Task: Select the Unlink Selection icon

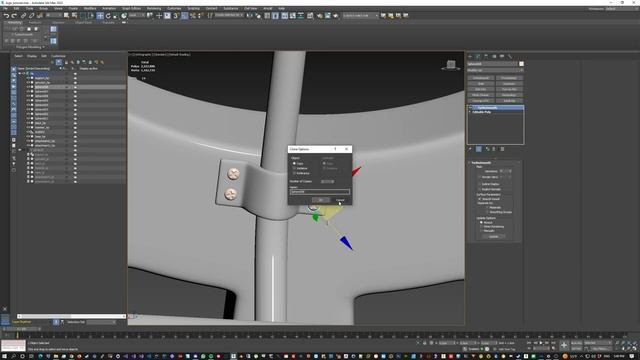Action: coord(31,16)
